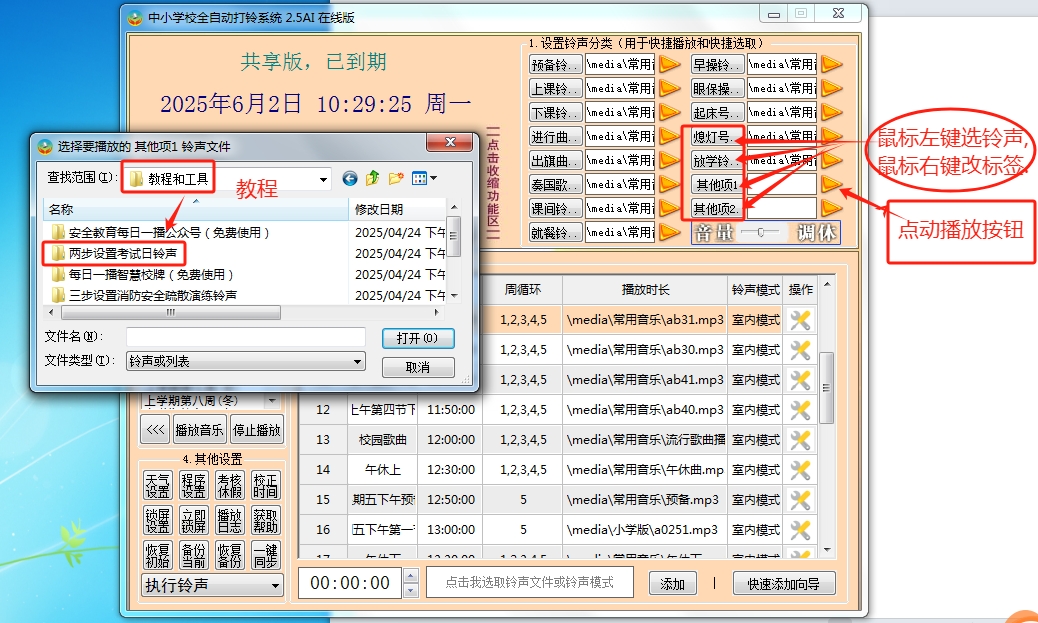Viewport: 1038px width, 623px height.
Task: Click 点击我选取铃声文件或铃声模式 field
Action: point(530,582)
